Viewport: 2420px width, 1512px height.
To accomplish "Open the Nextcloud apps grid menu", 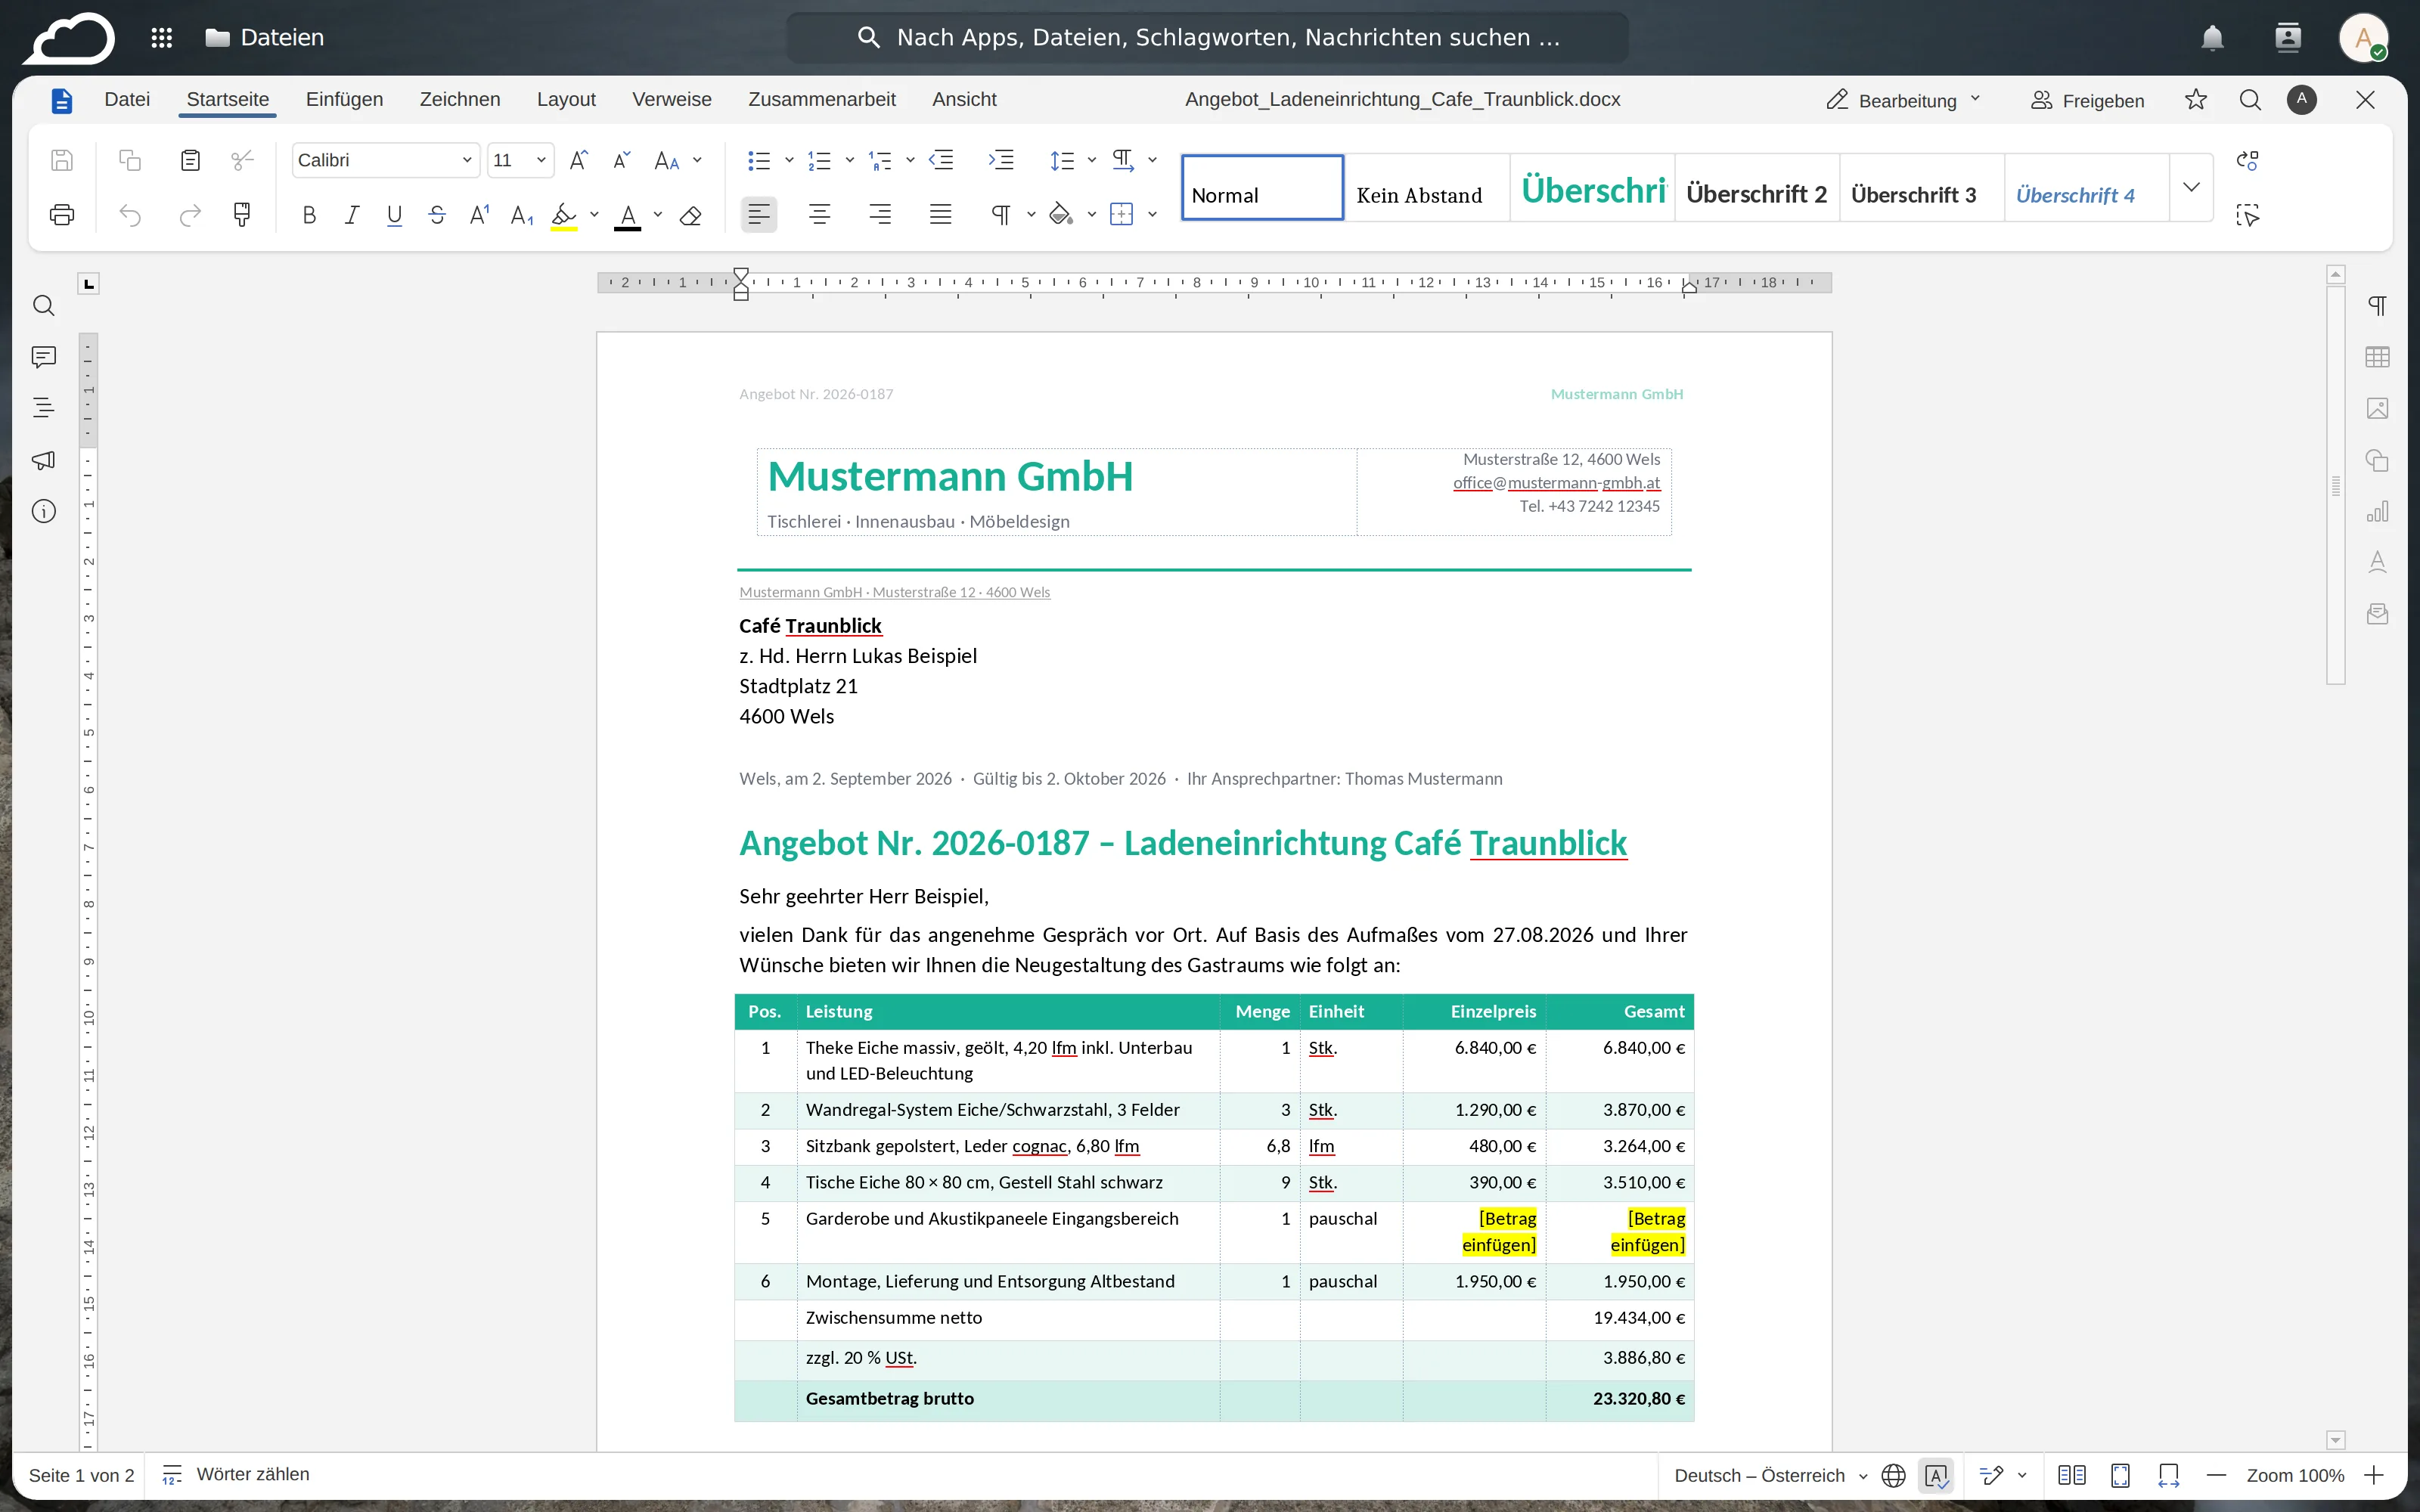I will click(x=162, y=38).
